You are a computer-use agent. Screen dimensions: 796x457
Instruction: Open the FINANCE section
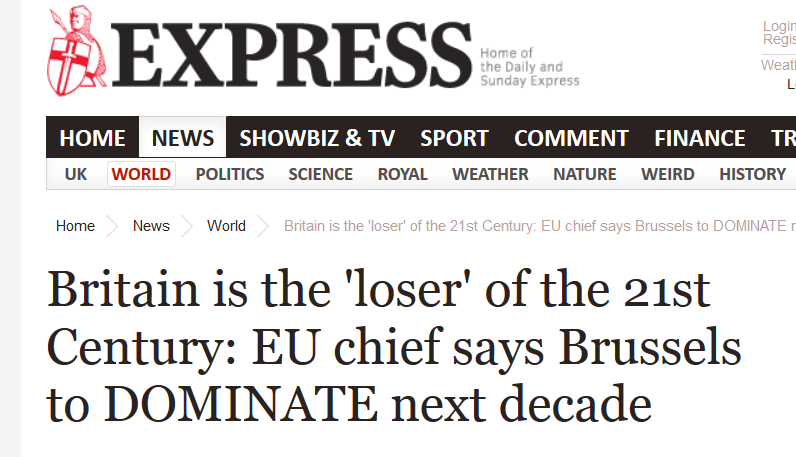click(700, 138)
